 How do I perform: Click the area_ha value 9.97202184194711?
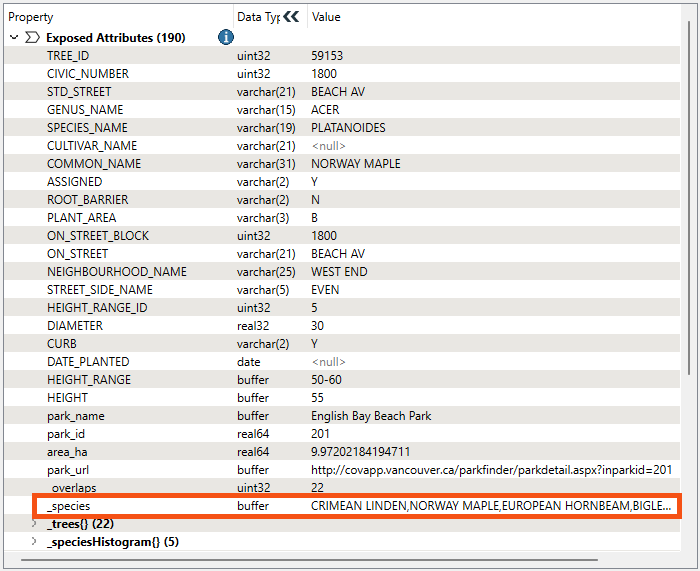[x=360, y=452]
